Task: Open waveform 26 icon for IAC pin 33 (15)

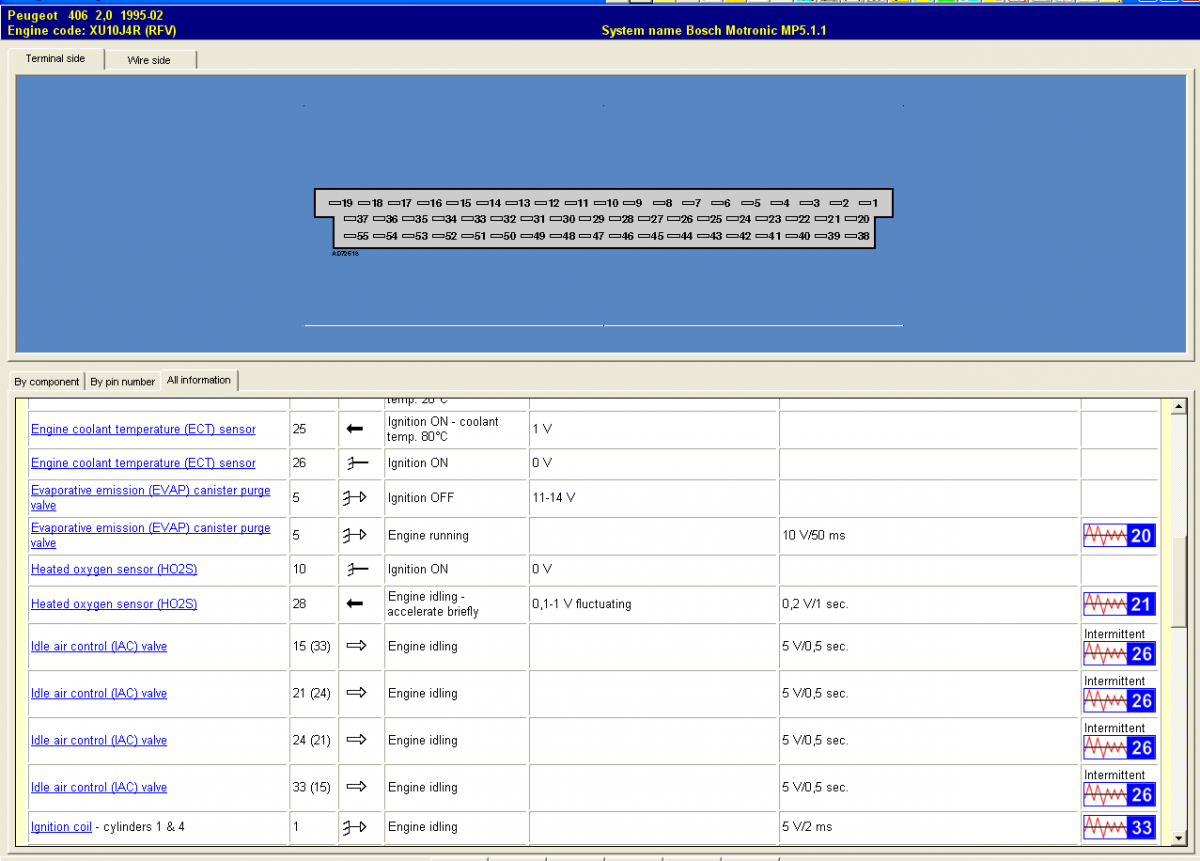Action: pos(1119,794)
